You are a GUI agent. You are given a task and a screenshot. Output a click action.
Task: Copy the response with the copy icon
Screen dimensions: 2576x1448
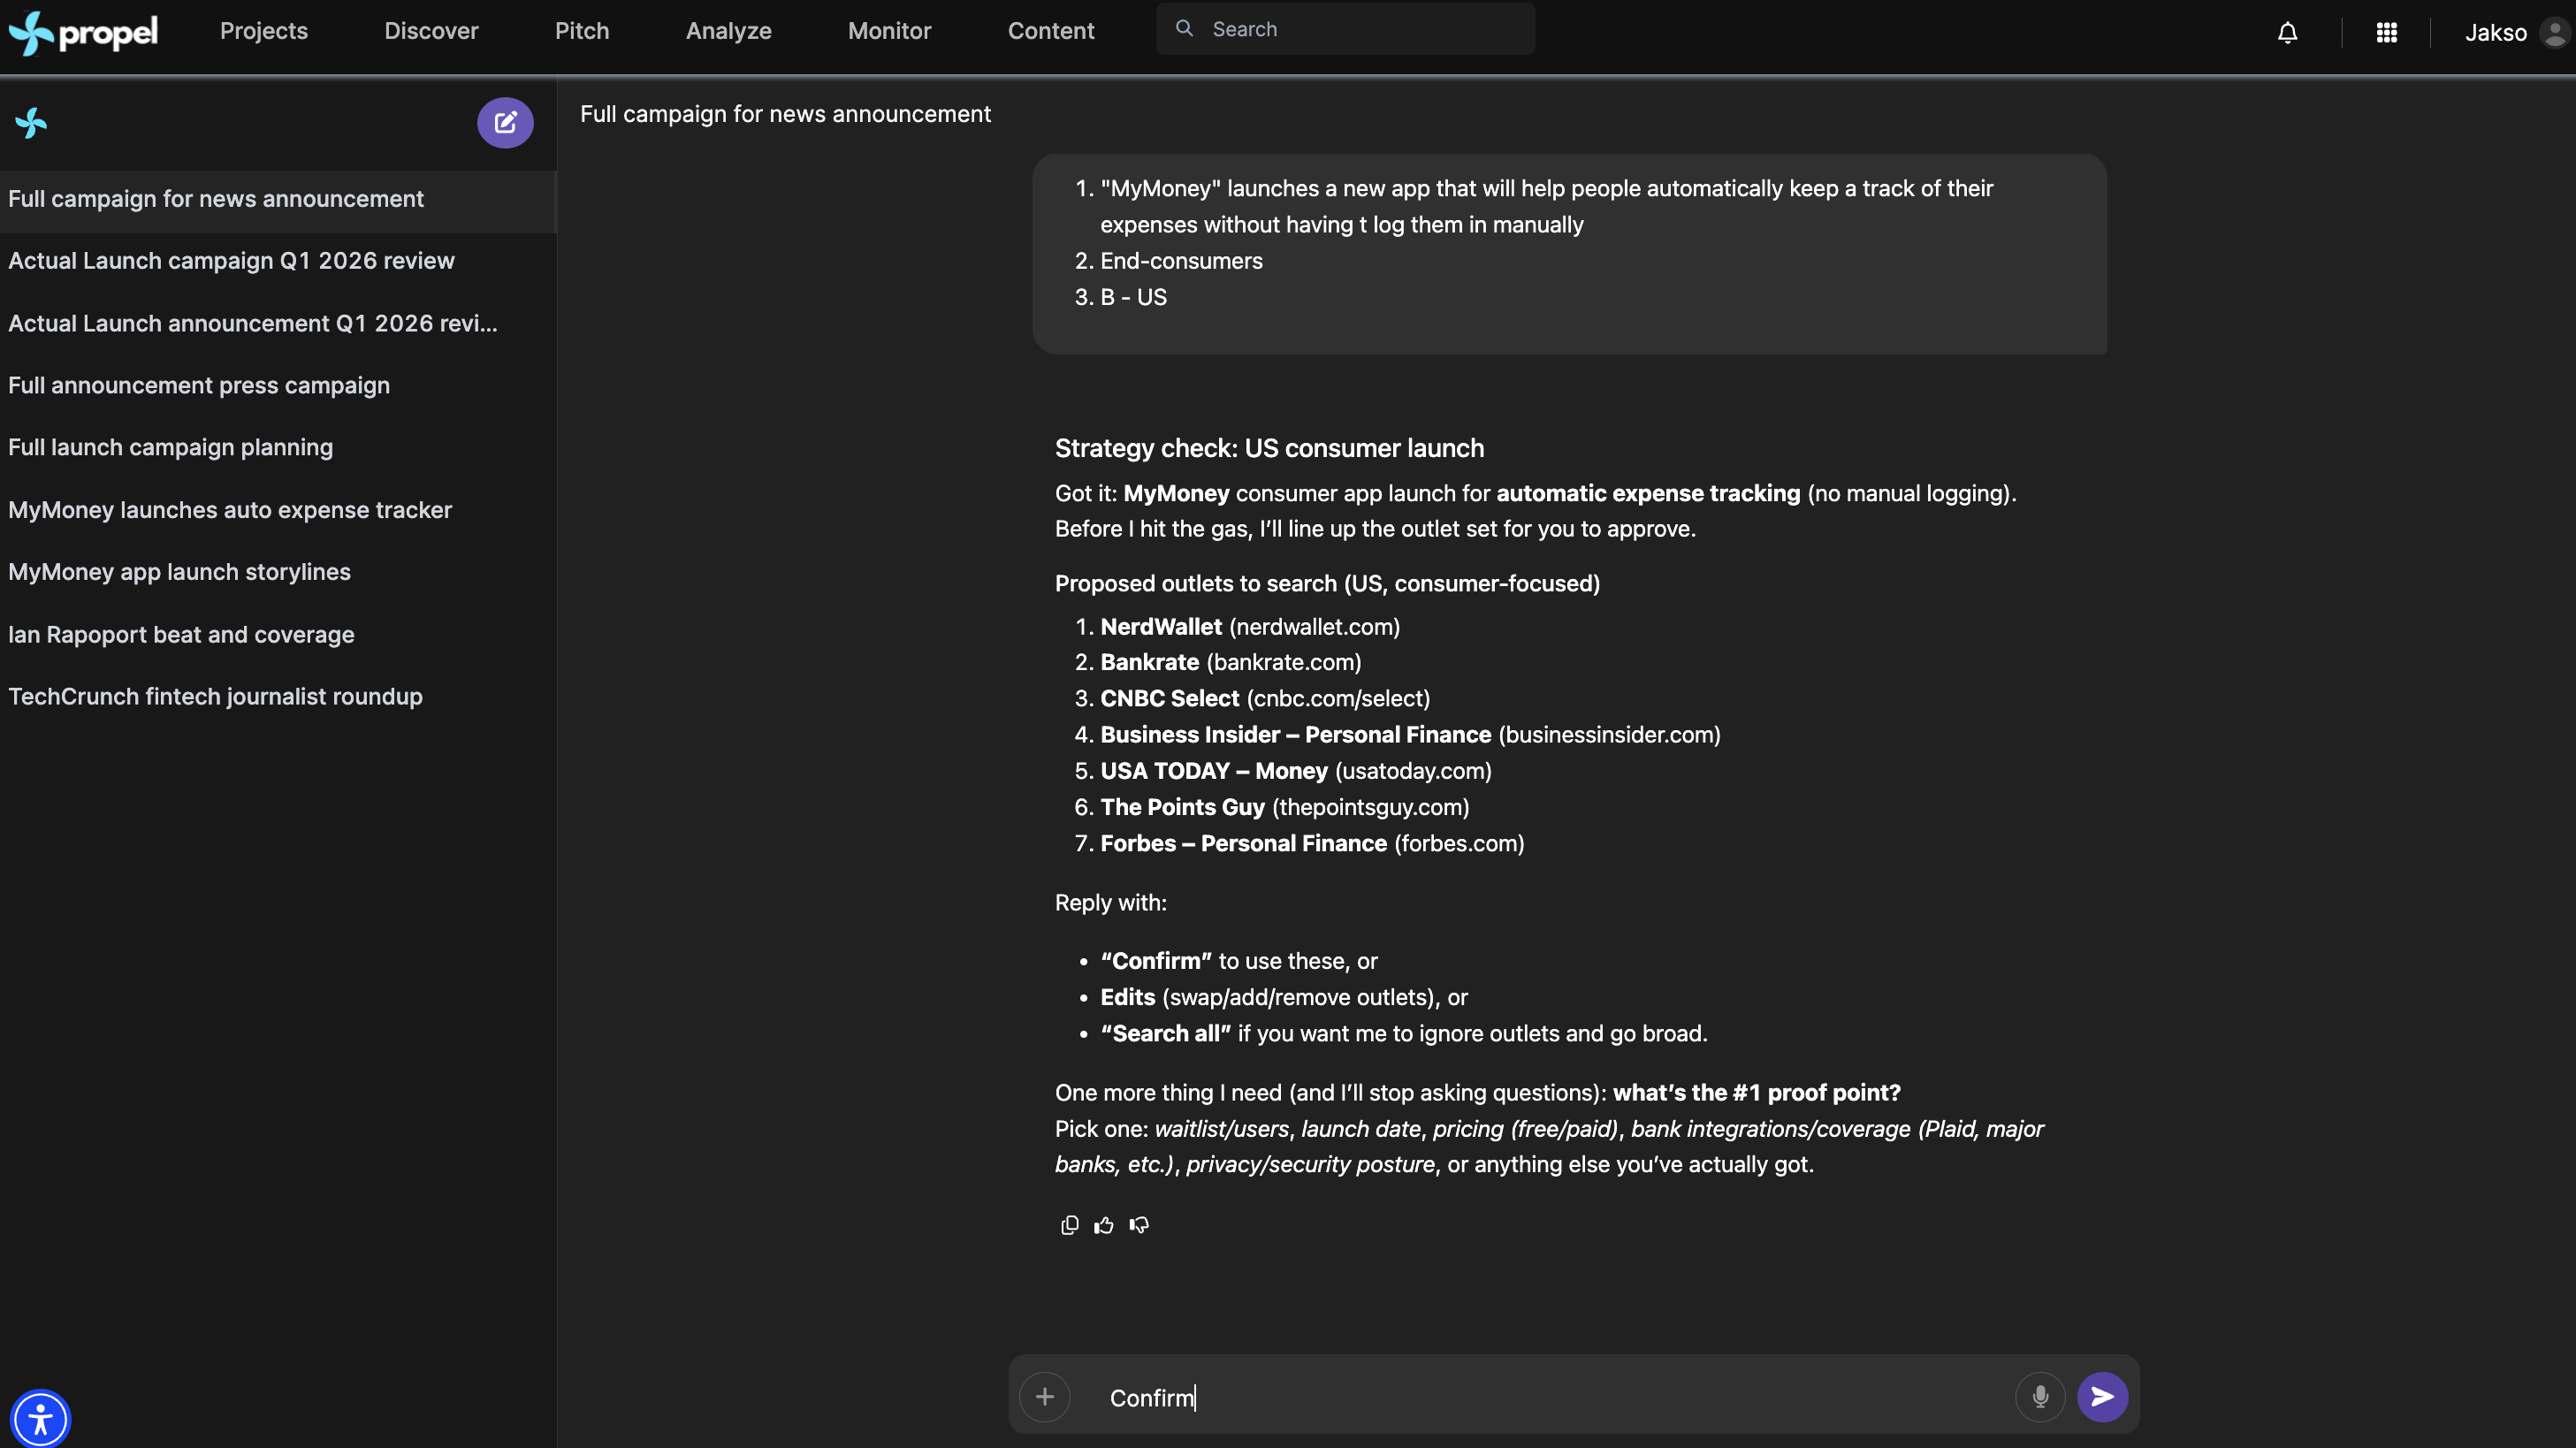1069,1225
